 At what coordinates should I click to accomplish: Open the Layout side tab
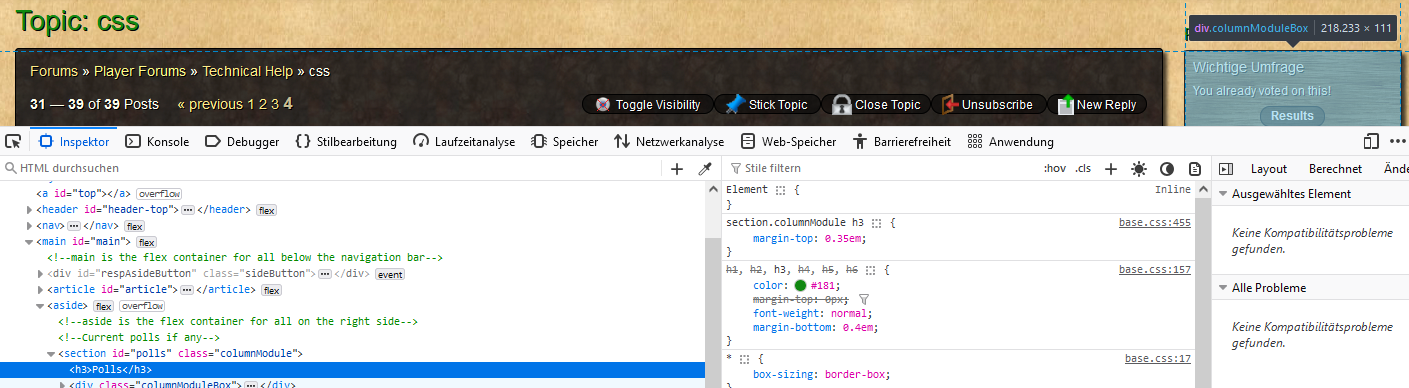[1269, 168]
